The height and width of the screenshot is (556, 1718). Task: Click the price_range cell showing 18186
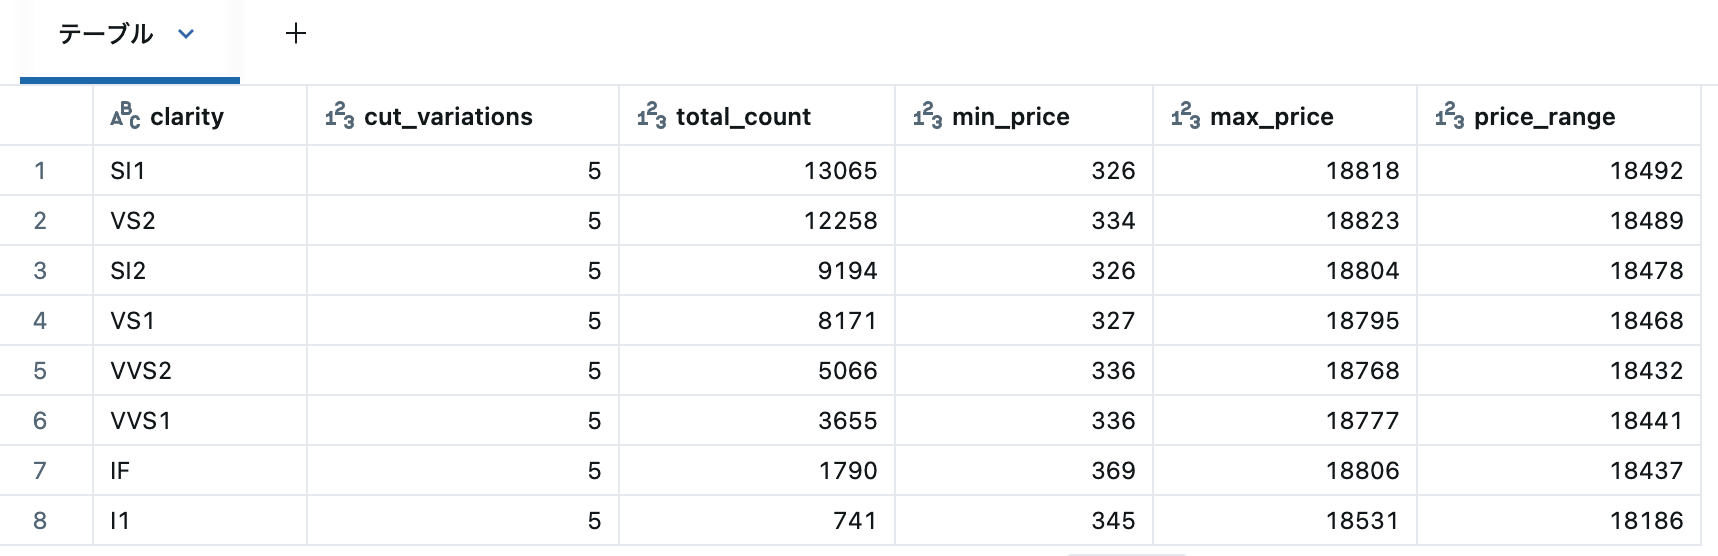click(x=1559, y=521)
